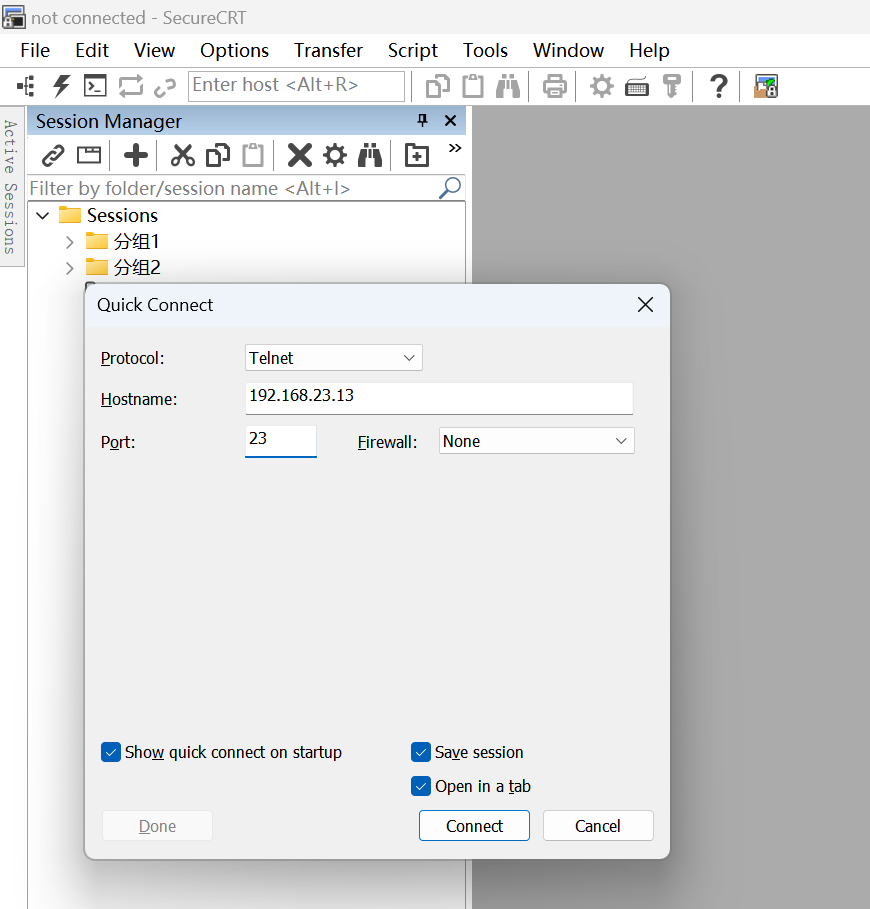Launch SecureFX icon in toolbar
Image resolution: width=870 pixels, height=909 pixels.
(x=766, y=86)
